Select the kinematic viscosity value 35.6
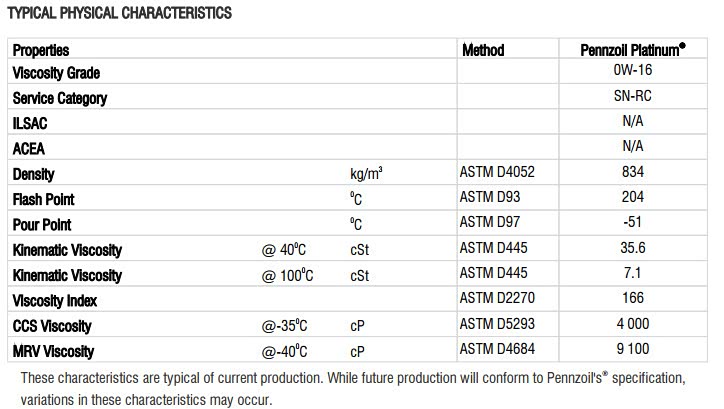Viewport: 724px width, 409px height. click(632, 249)
